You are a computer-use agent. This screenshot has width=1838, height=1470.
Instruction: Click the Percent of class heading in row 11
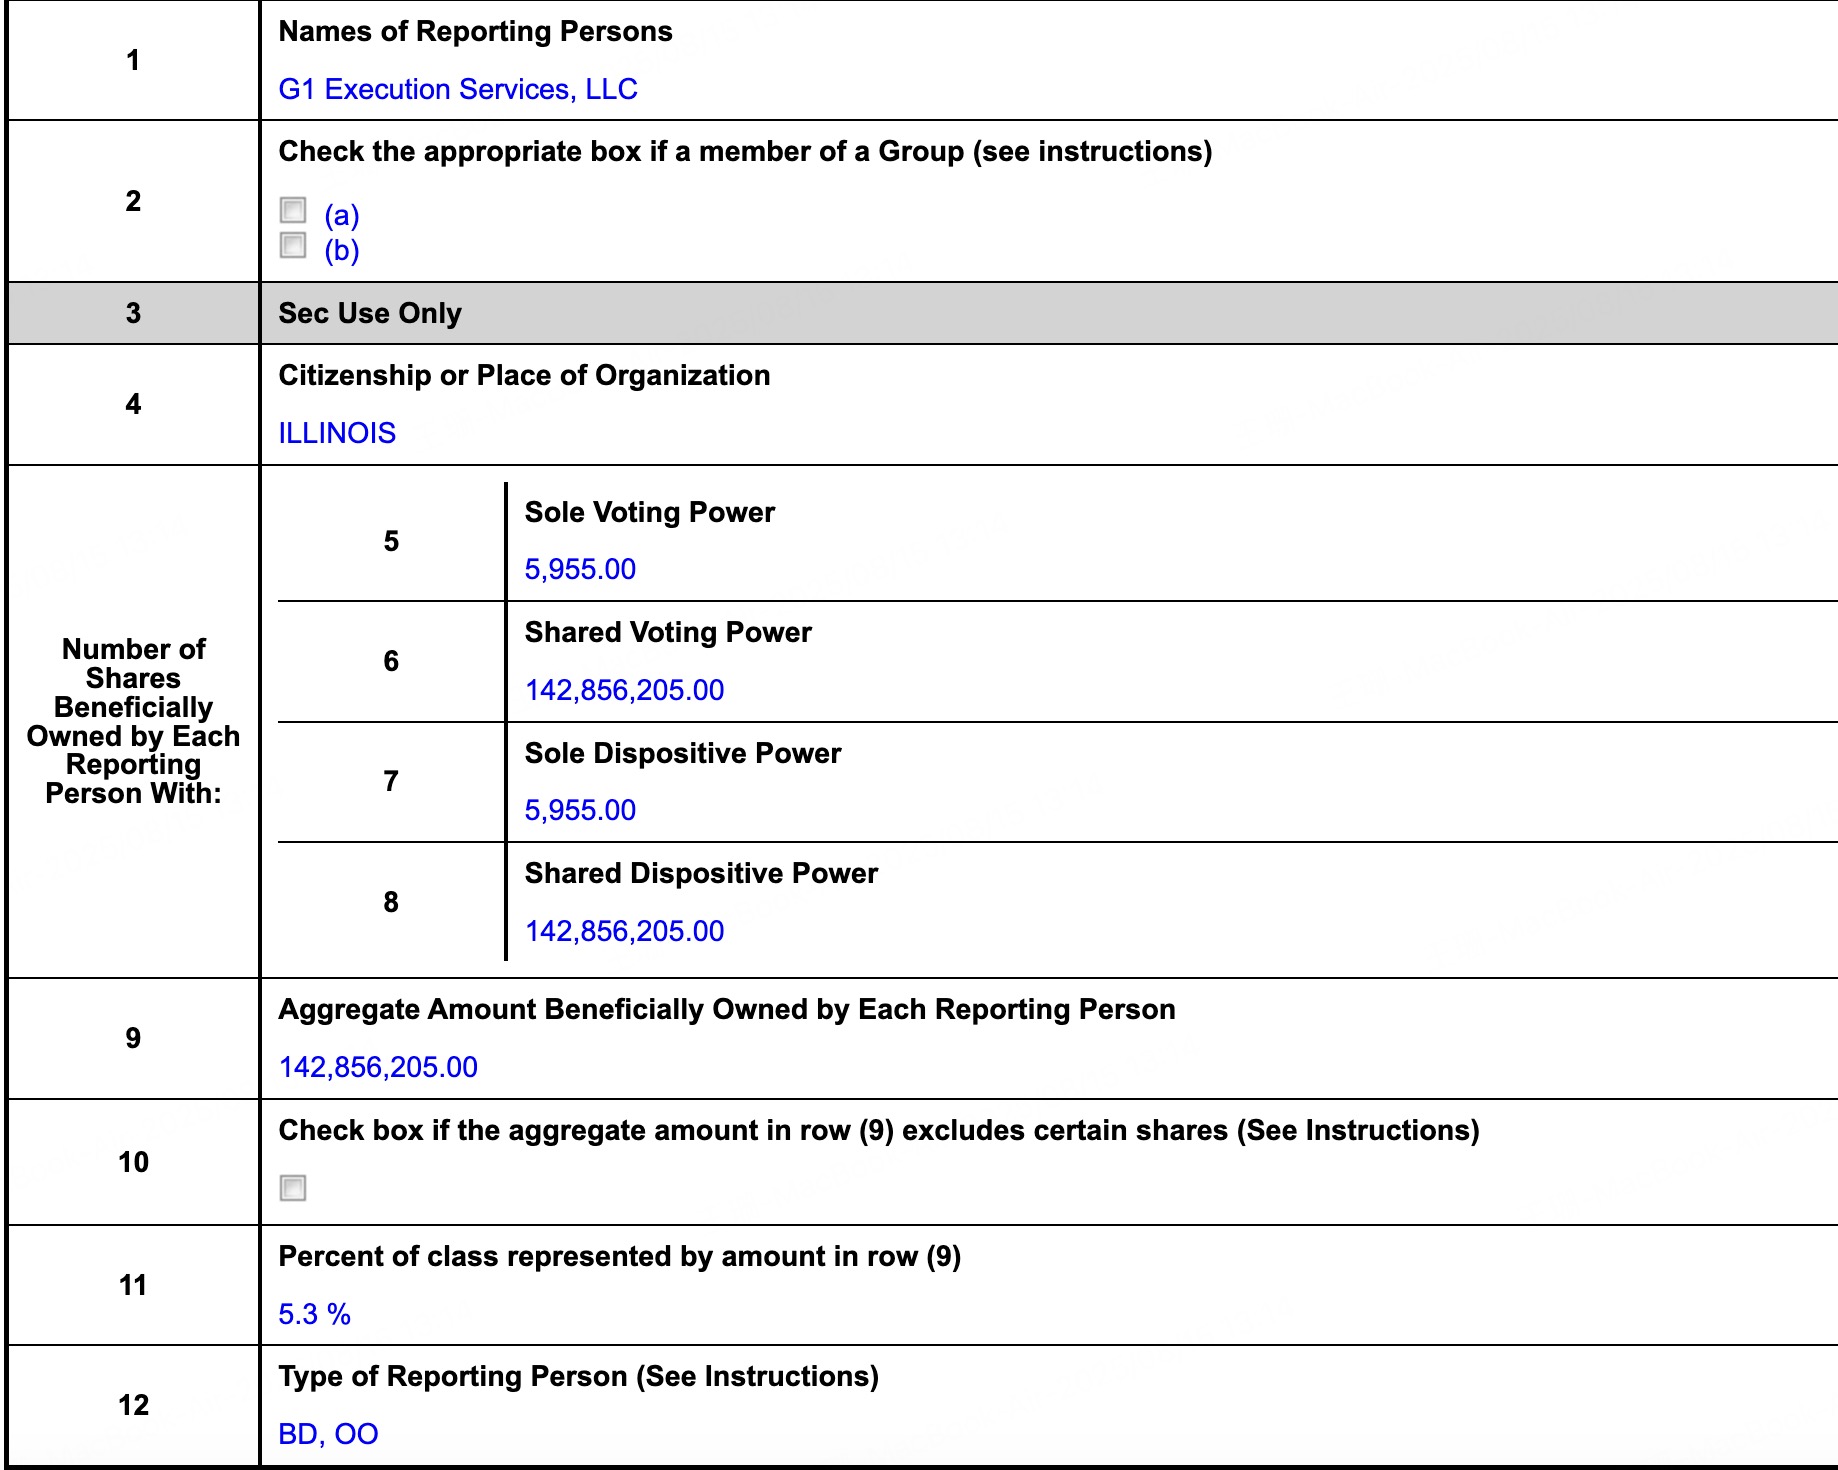coord(620,1257)
